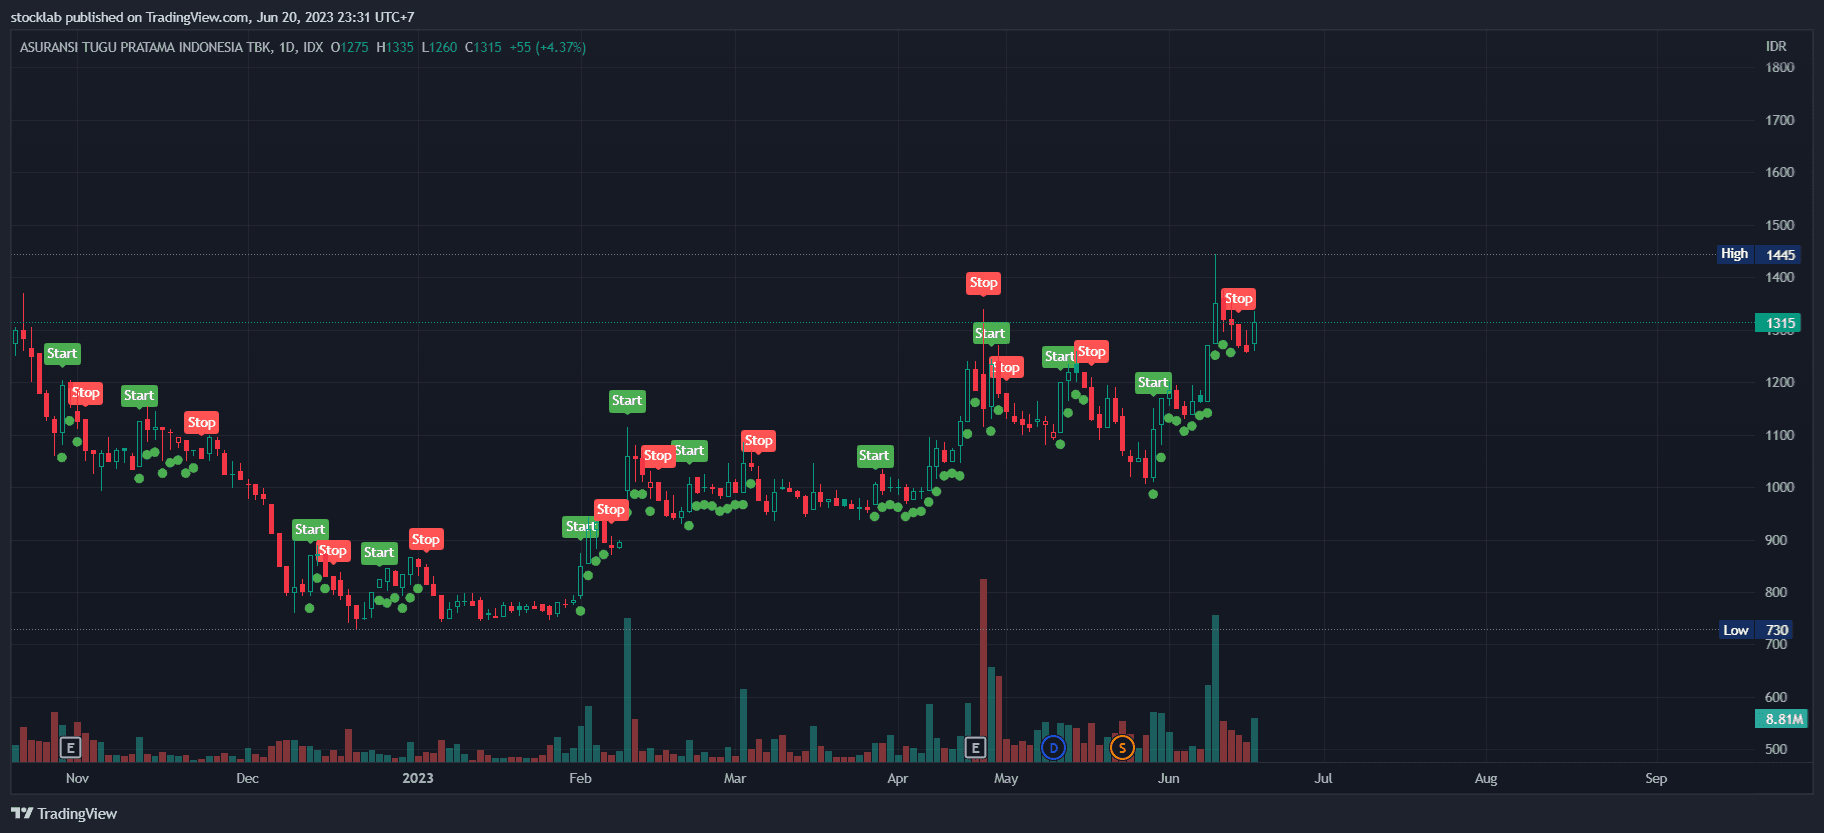Select the current price 1315 tag

tap(1780, 323)
